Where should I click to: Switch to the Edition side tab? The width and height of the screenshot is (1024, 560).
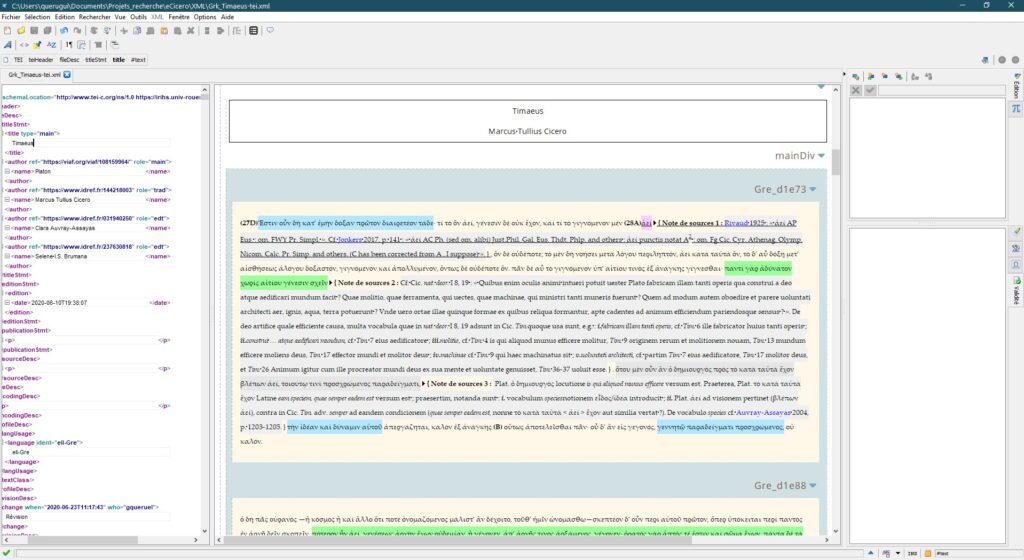coord(1016,86)
